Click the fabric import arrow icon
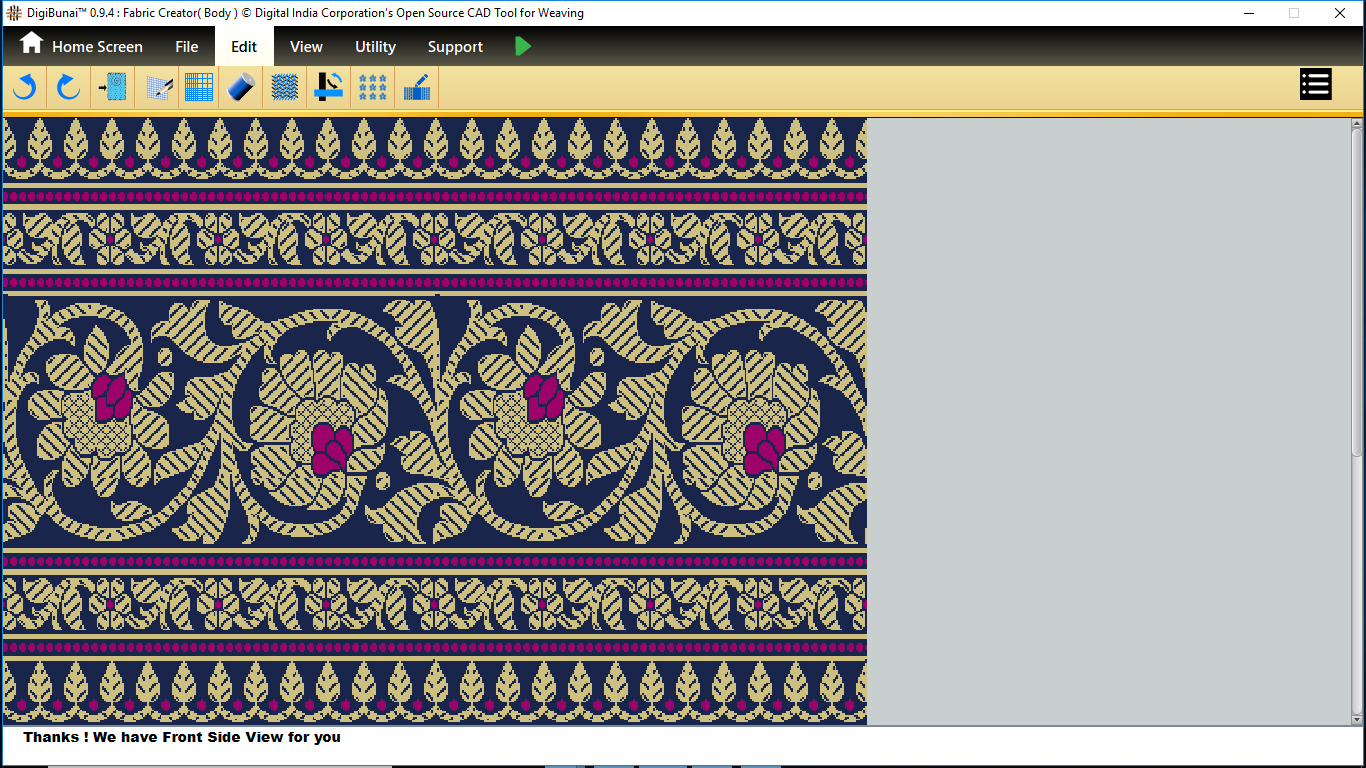 [112, 87]
